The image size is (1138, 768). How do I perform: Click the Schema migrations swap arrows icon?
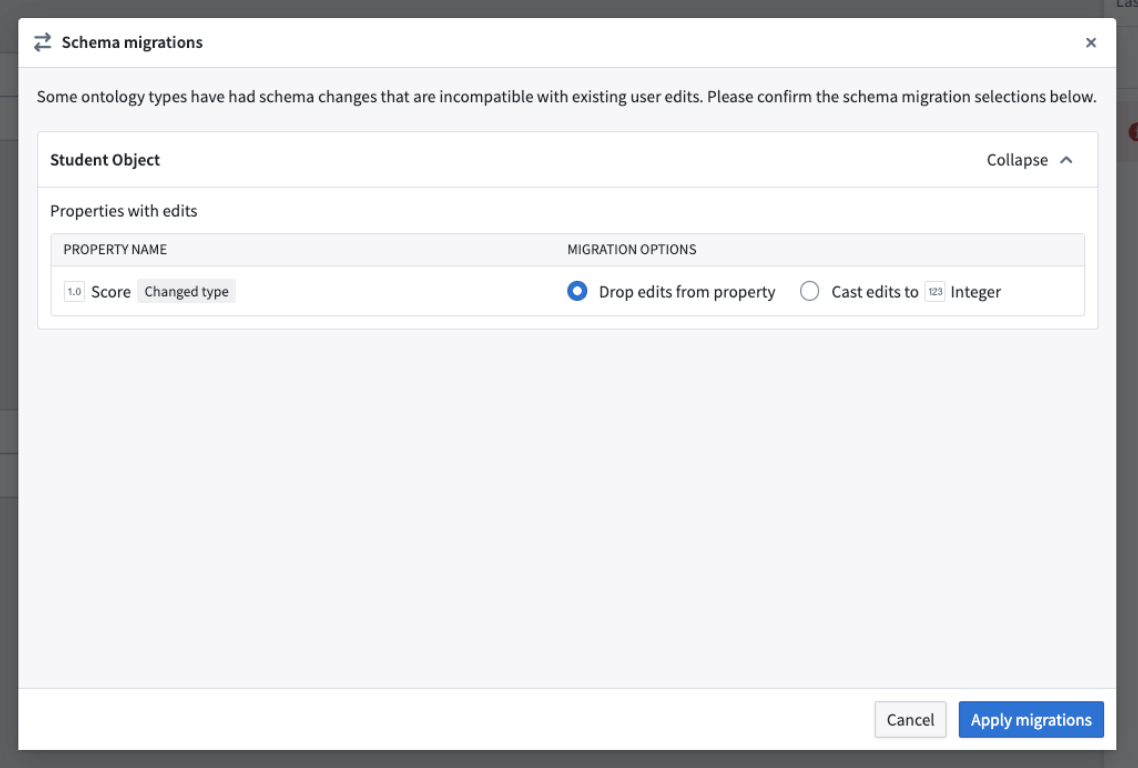(x=43, y=42)
